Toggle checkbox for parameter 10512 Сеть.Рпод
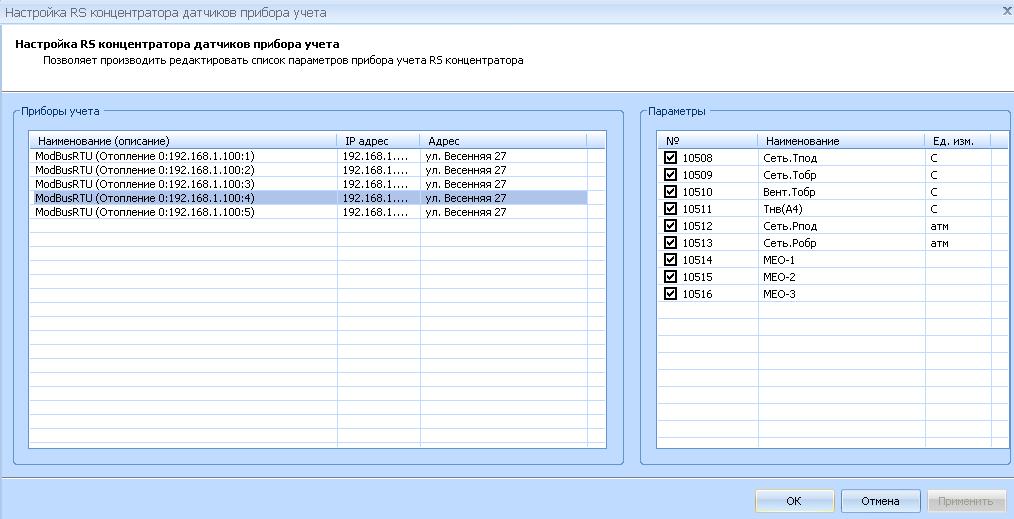This screenshot has height=519, width=1014. (670, 226)
